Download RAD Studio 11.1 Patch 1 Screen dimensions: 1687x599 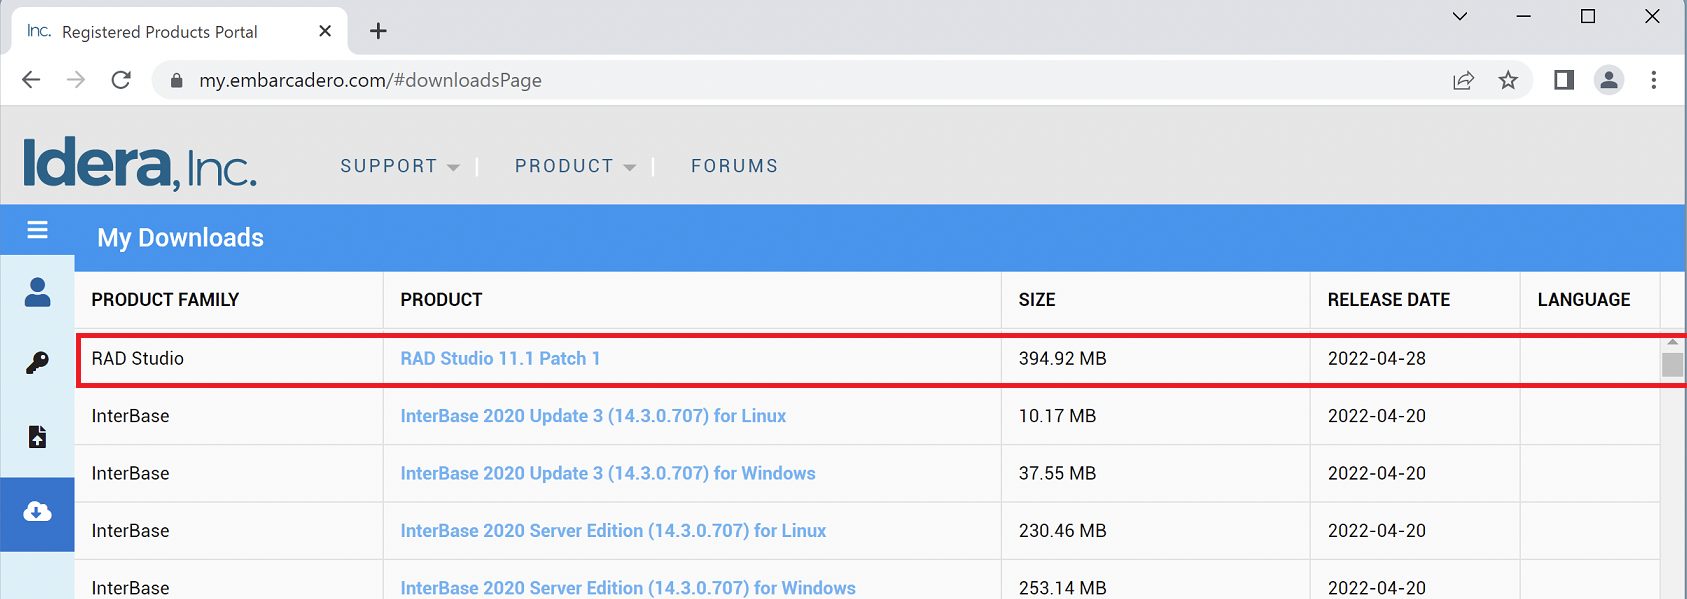[x=500, y=358]
